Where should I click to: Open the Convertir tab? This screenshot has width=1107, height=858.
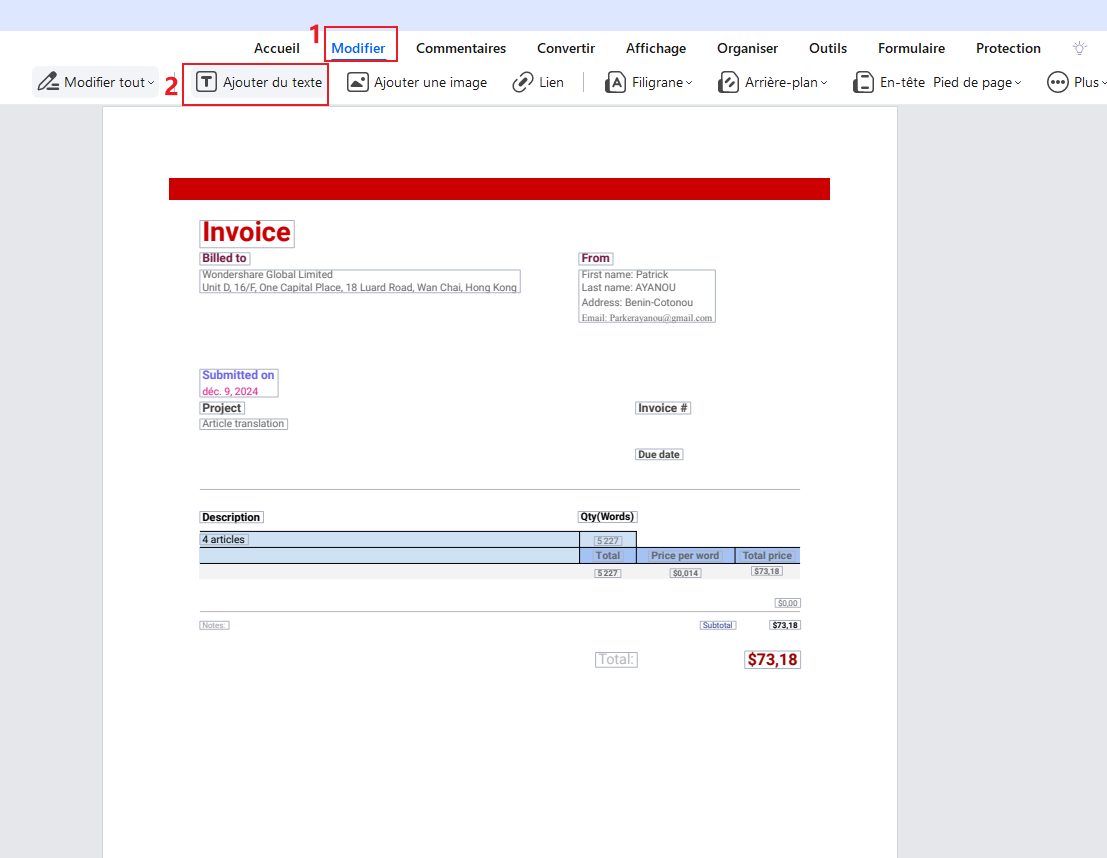click(566, 48)
